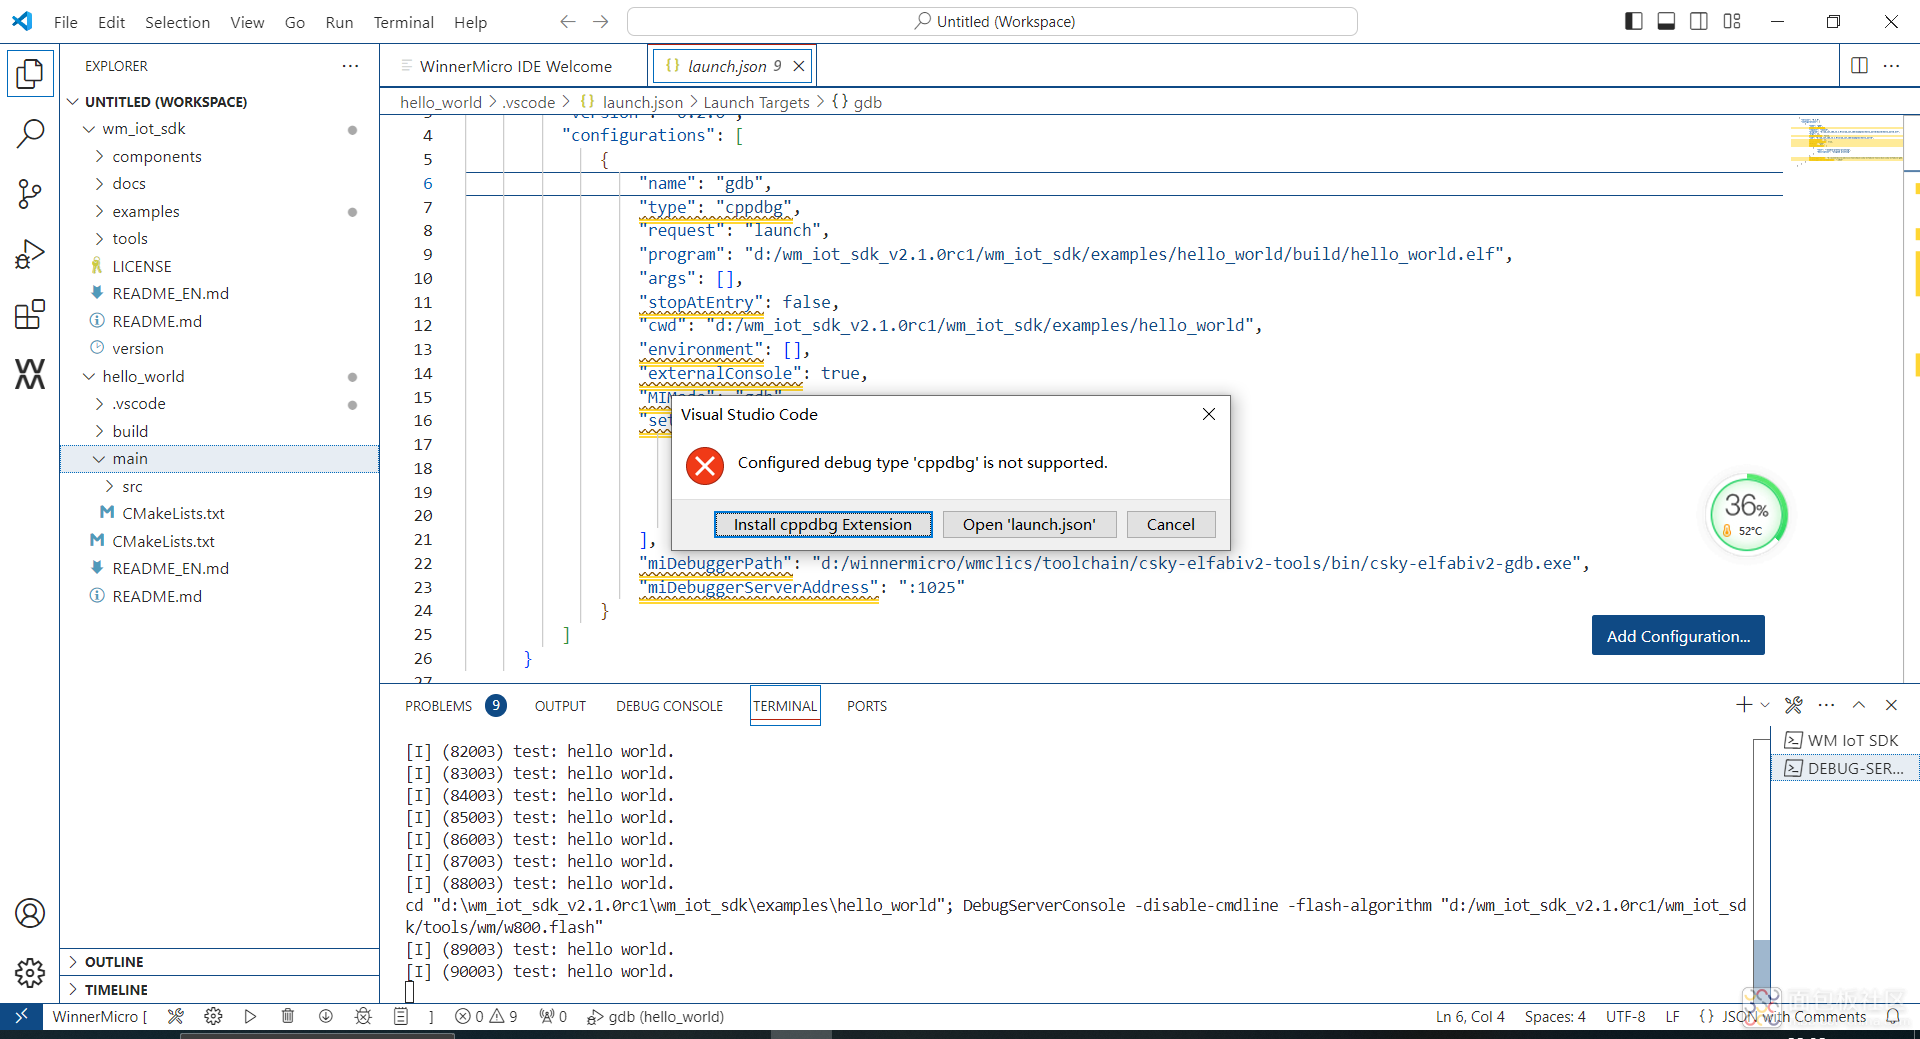This screenshot has width=1920, height=1039.
Task: Expand the TIMELINE section
Action: coord(219,990)
